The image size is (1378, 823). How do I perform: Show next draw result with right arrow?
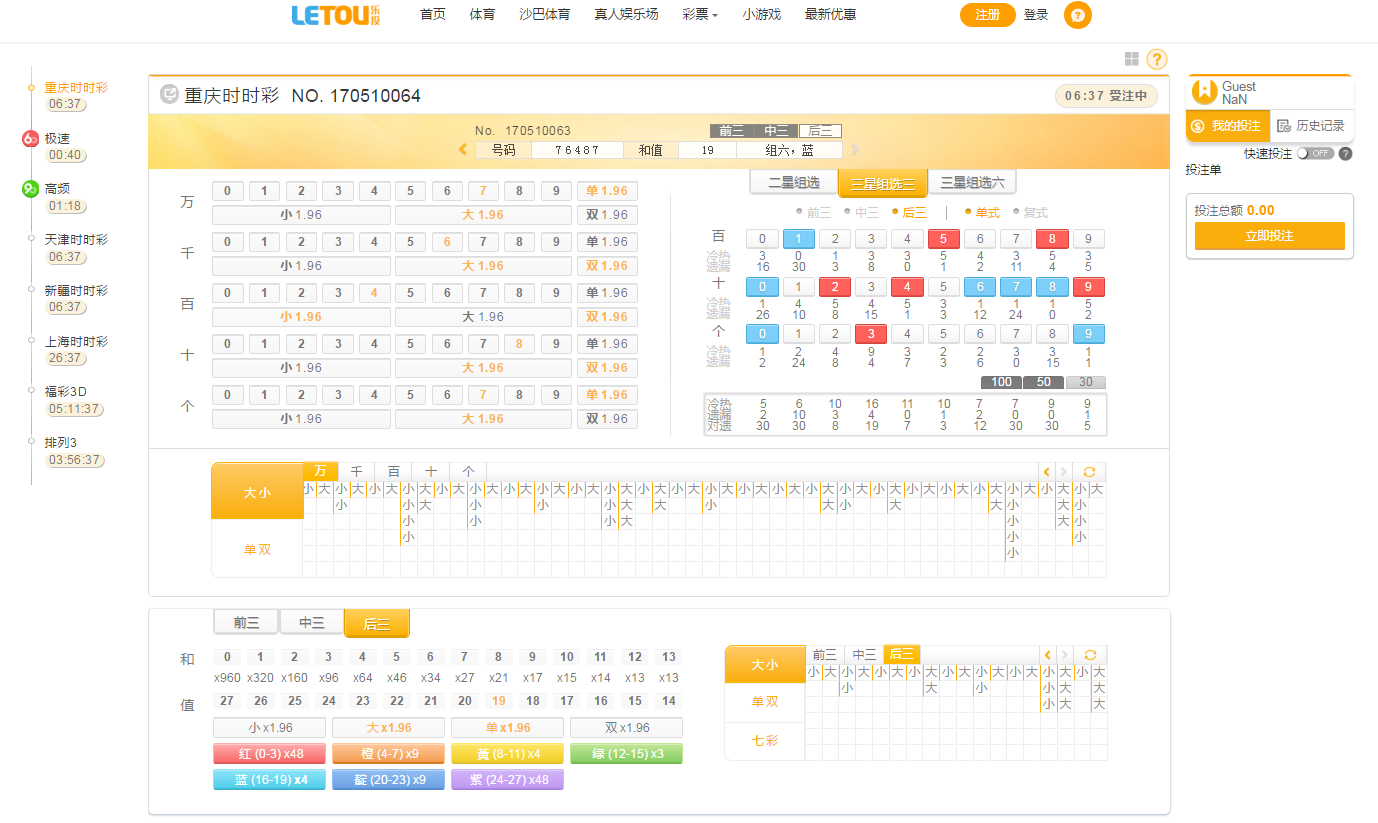pyautogui.click(x=855, y=150)
